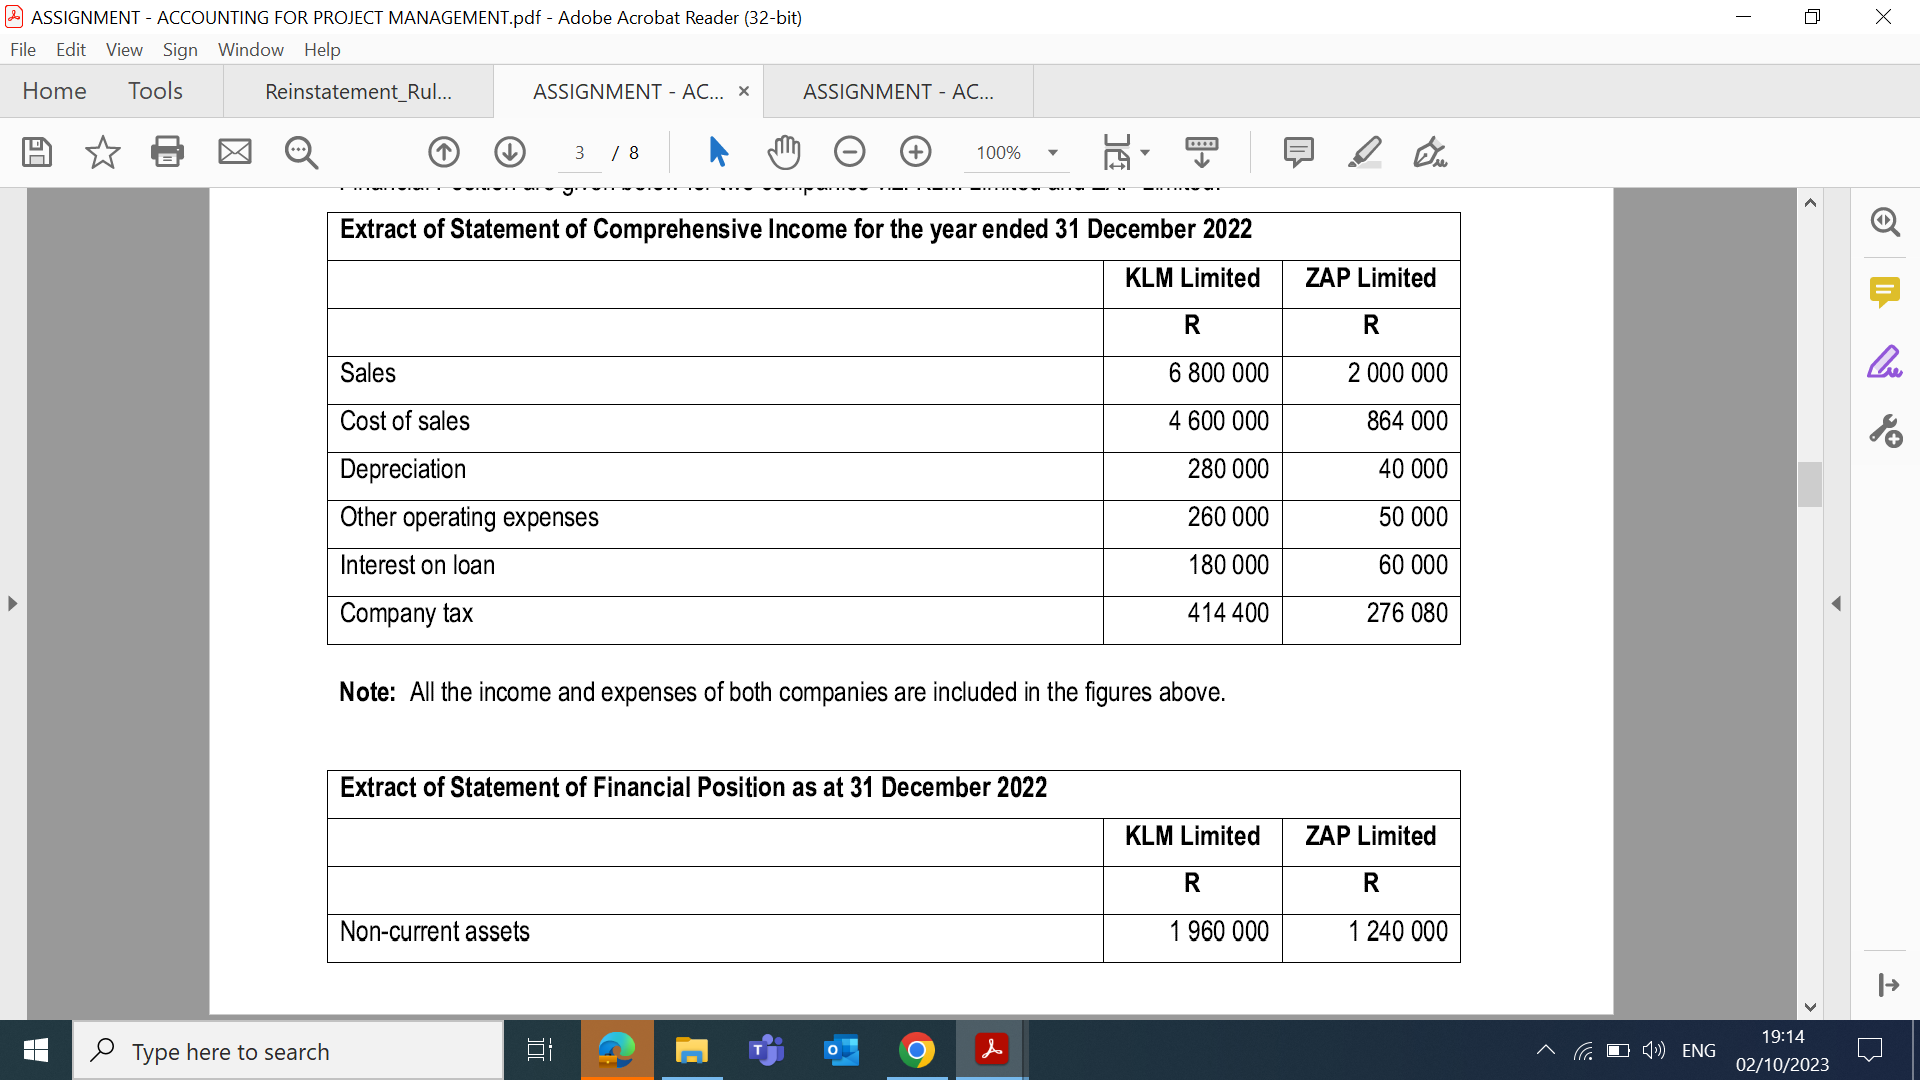
Task: Open the zoom percentage dropdown
Action: click(x=1051, y=153)
